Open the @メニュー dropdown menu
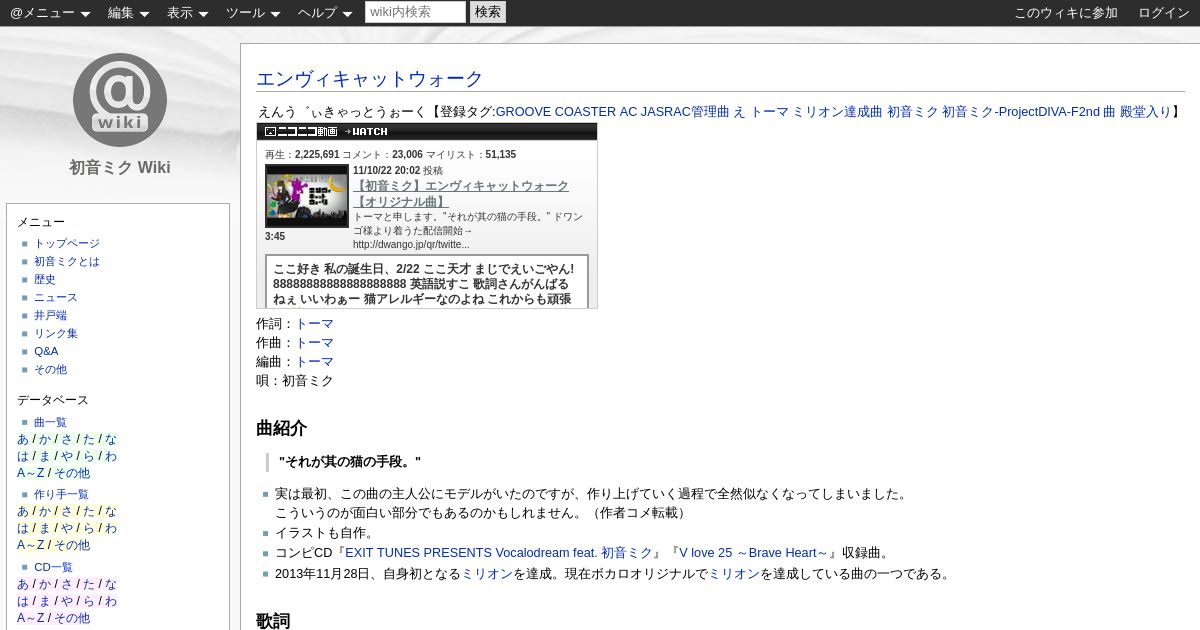The height and width of the screenshot is (630, 1200). tap(50, 13)
